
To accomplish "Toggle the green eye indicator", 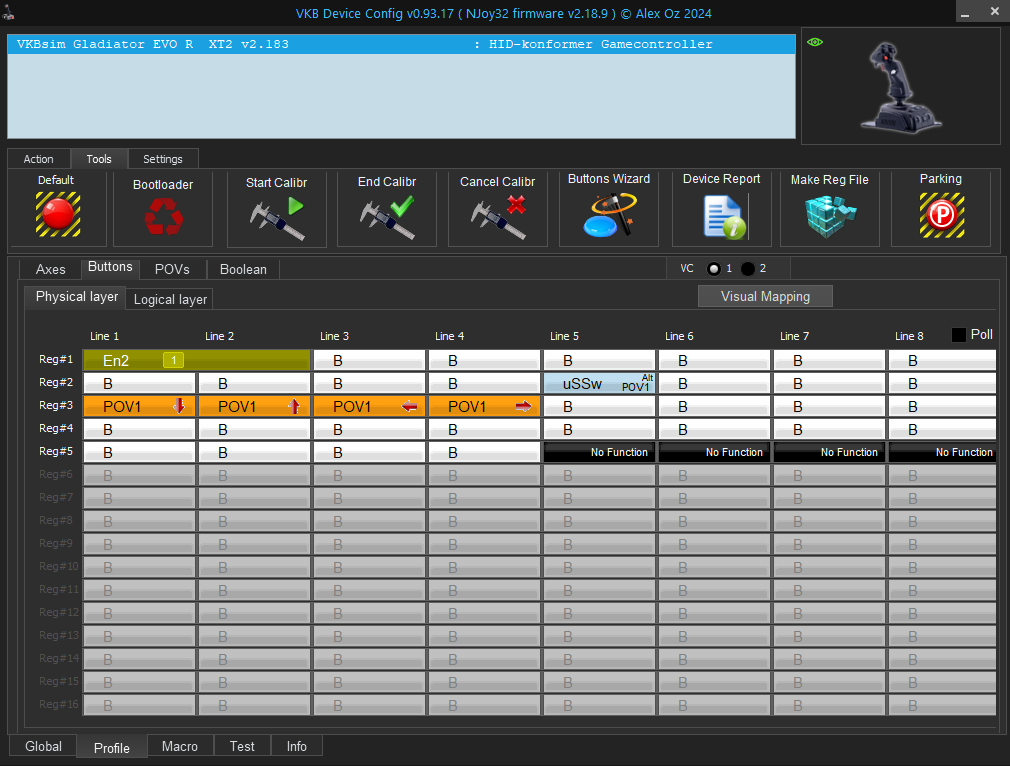I will pos(815,43).
